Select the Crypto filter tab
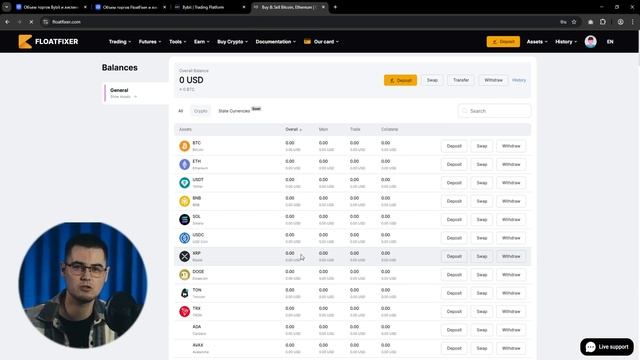The image size is (640, 360). click(200, 111)
